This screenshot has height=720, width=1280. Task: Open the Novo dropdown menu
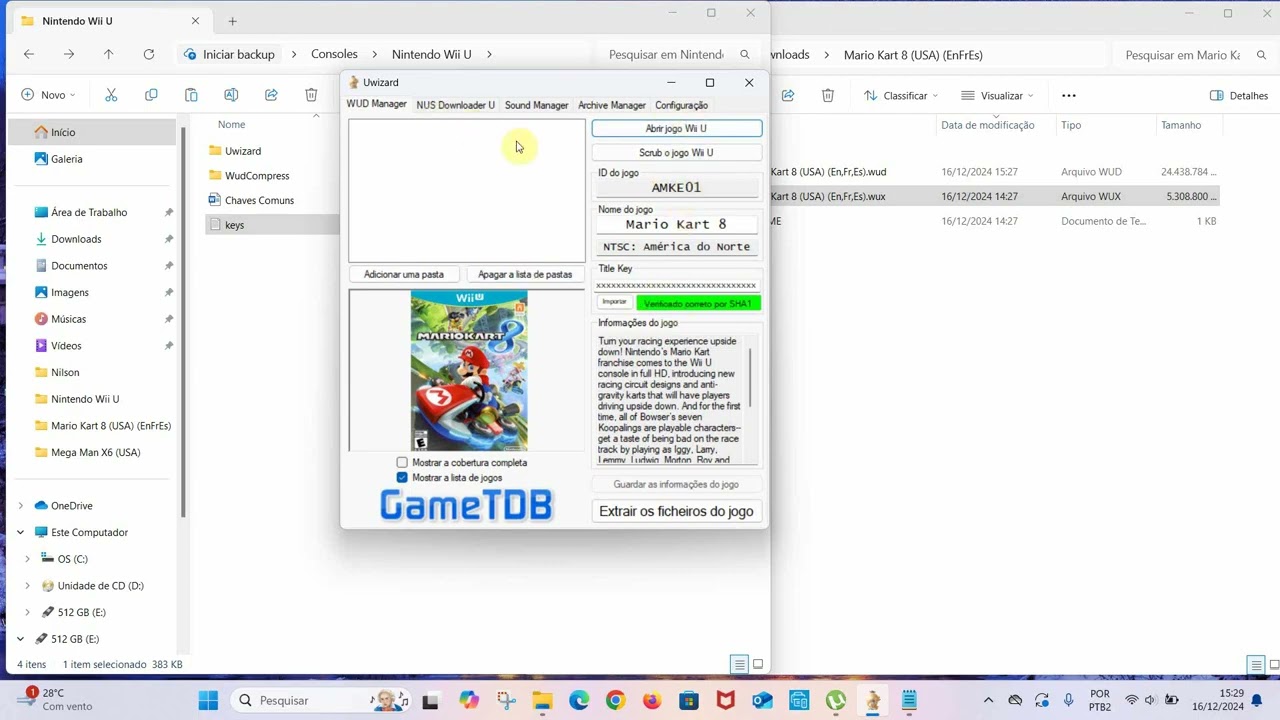pos(49,95)
